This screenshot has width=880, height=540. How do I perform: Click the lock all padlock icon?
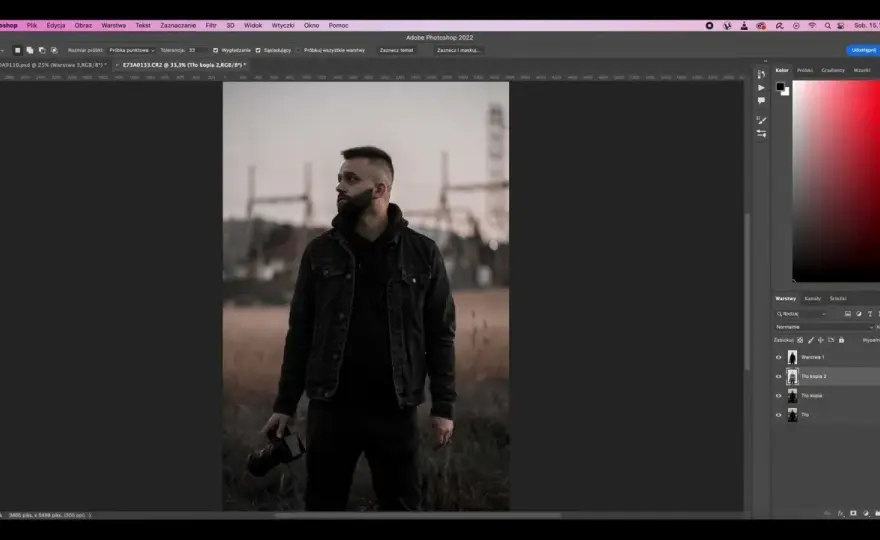pyautogui.click(x=841, y=340)
